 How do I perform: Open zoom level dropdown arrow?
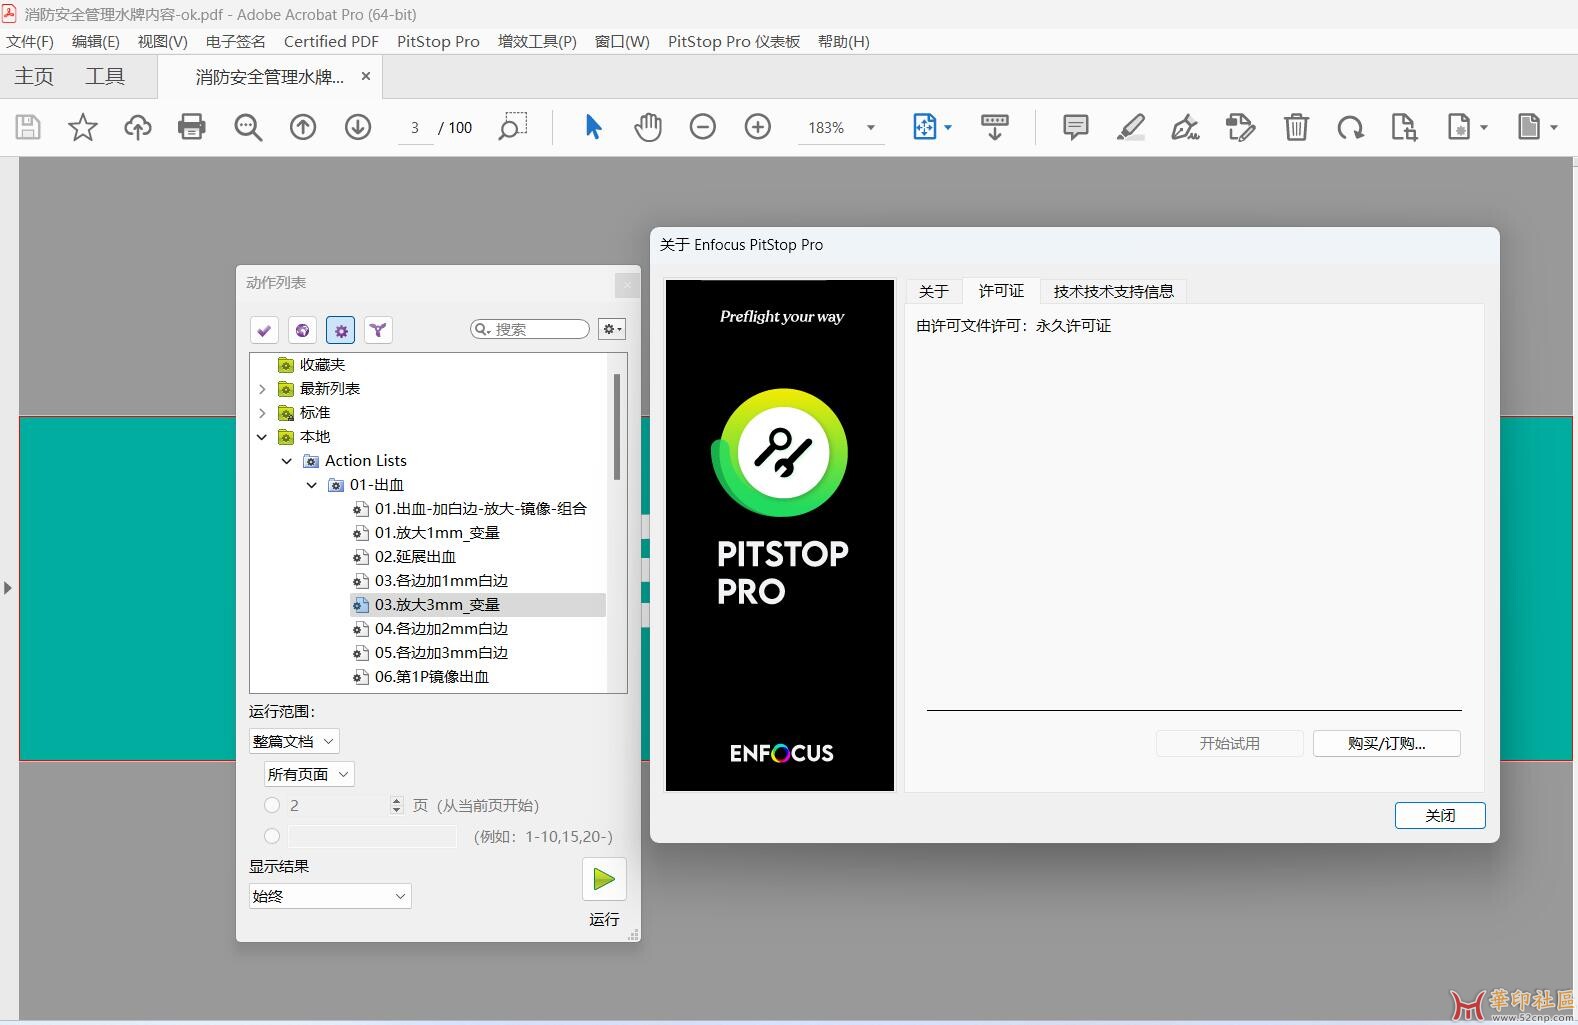click(871, 128)
